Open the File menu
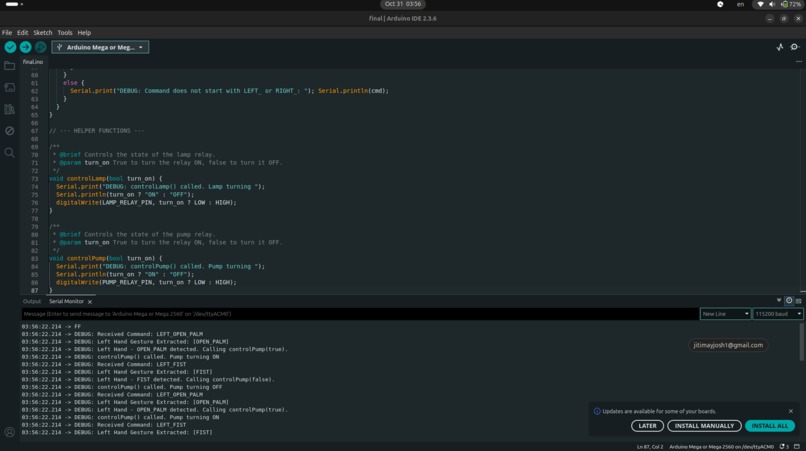 pyautogui.click(x=7, y=32)
